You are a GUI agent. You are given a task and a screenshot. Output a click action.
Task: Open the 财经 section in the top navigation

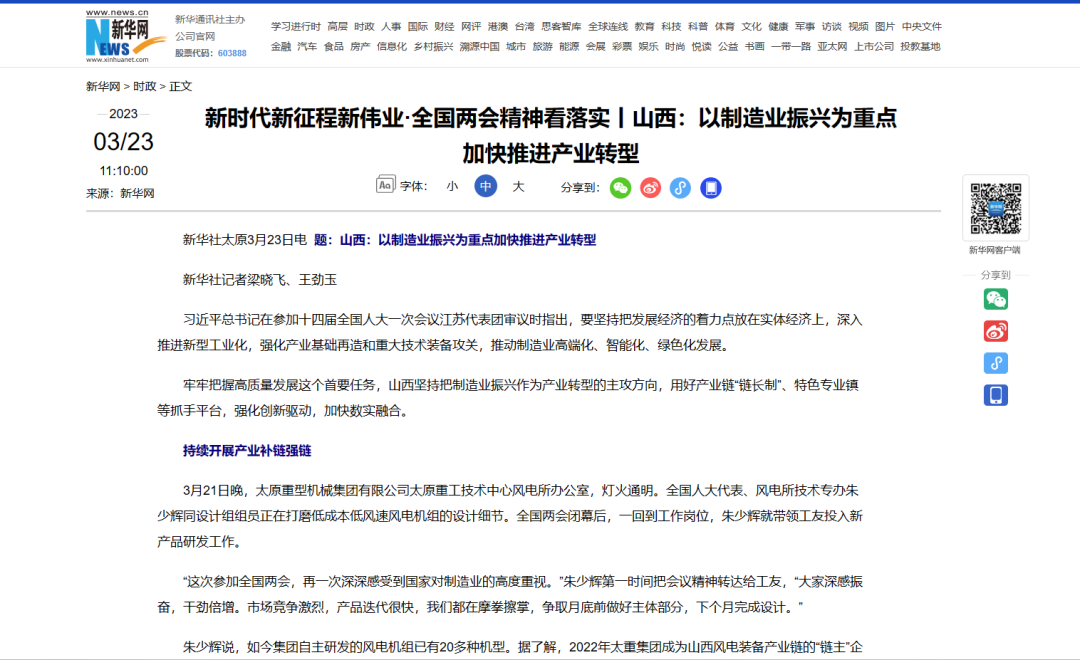(x=443, y=27)
